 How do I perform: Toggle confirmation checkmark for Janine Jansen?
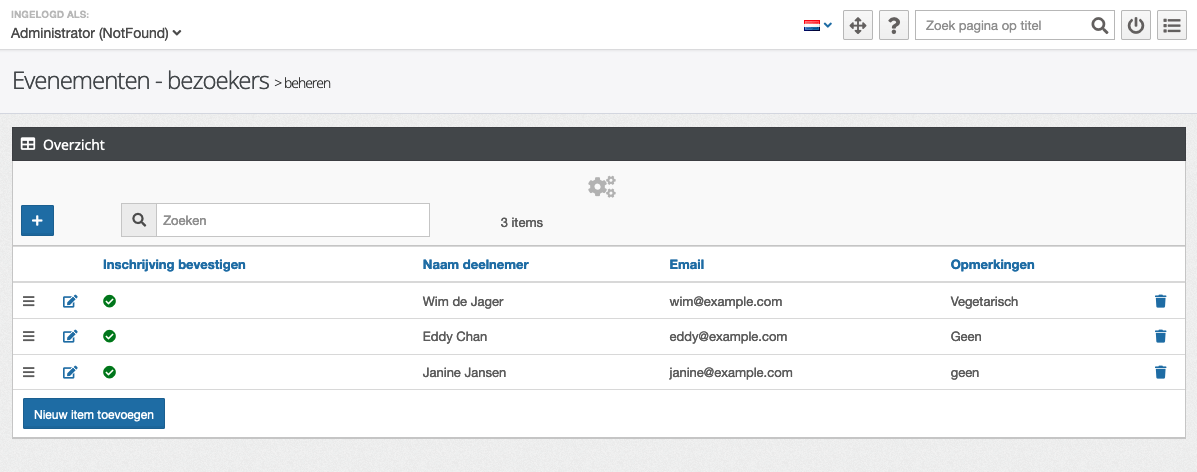110,373
